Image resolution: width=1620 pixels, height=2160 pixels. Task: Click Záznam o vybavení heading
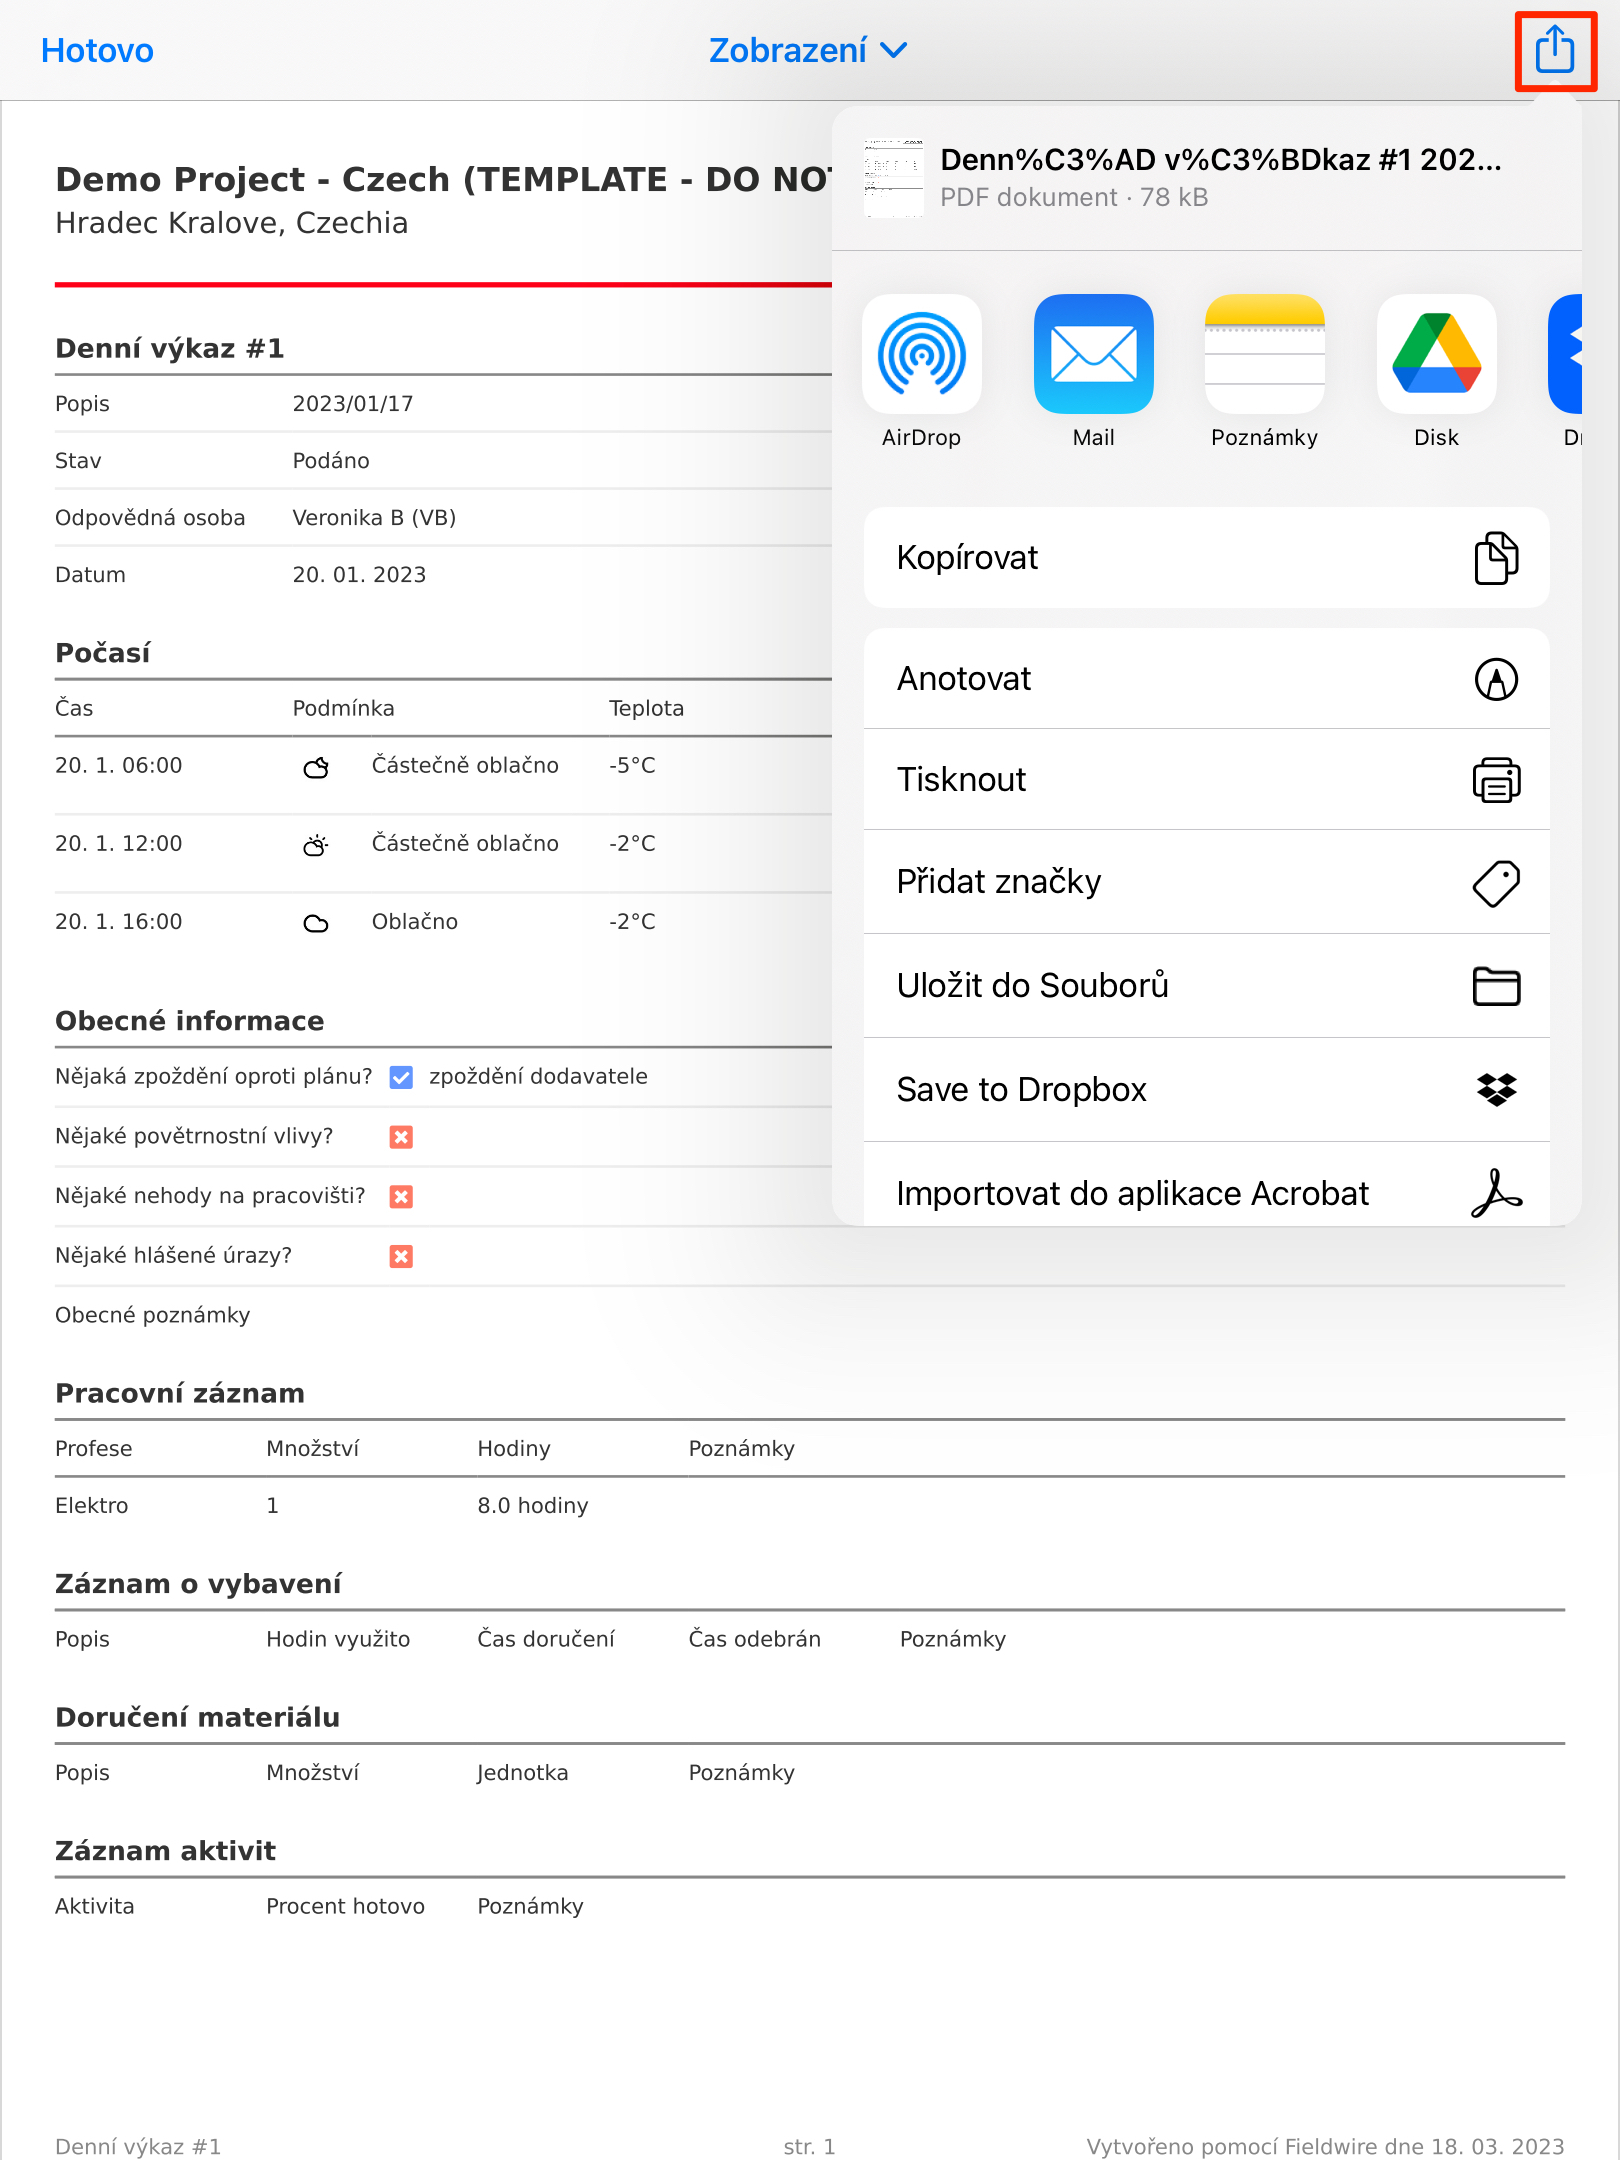[x=198, y=1584]
